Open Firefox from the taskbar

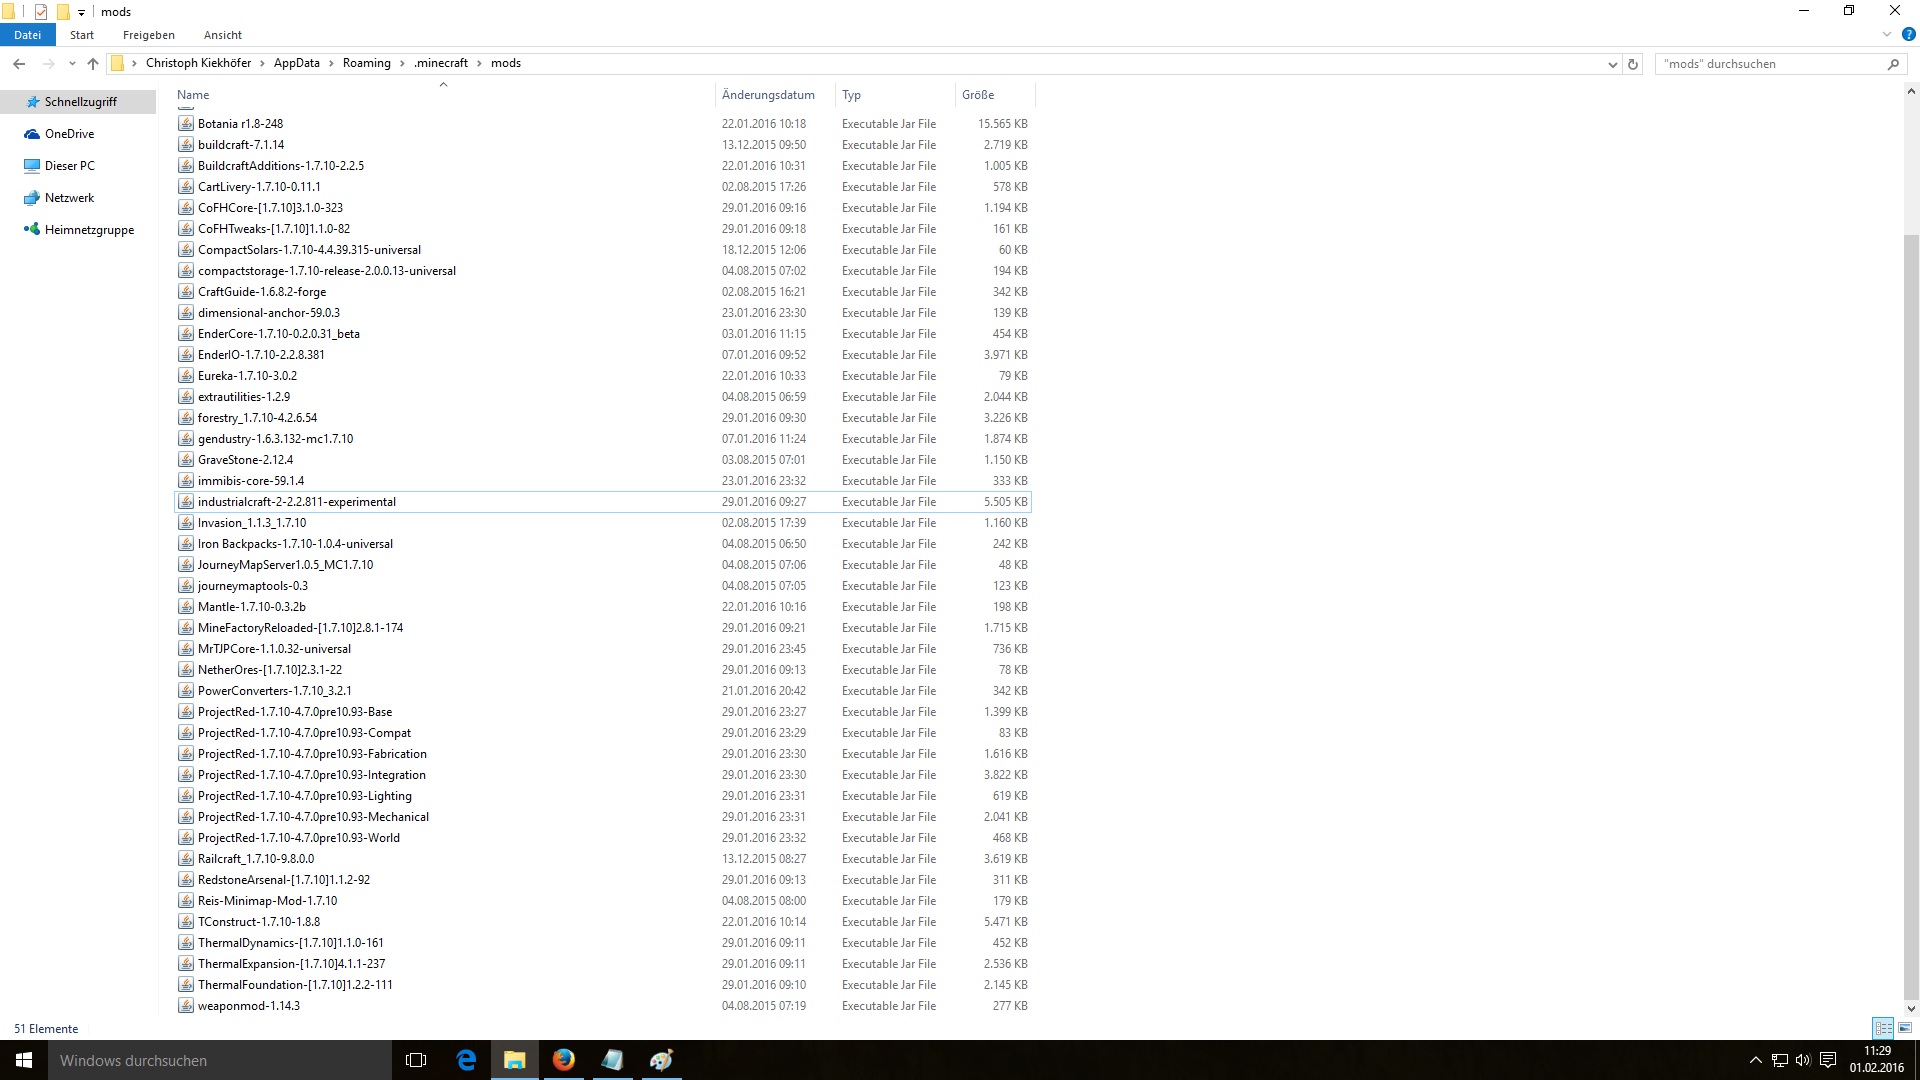tap(564, 1060)
